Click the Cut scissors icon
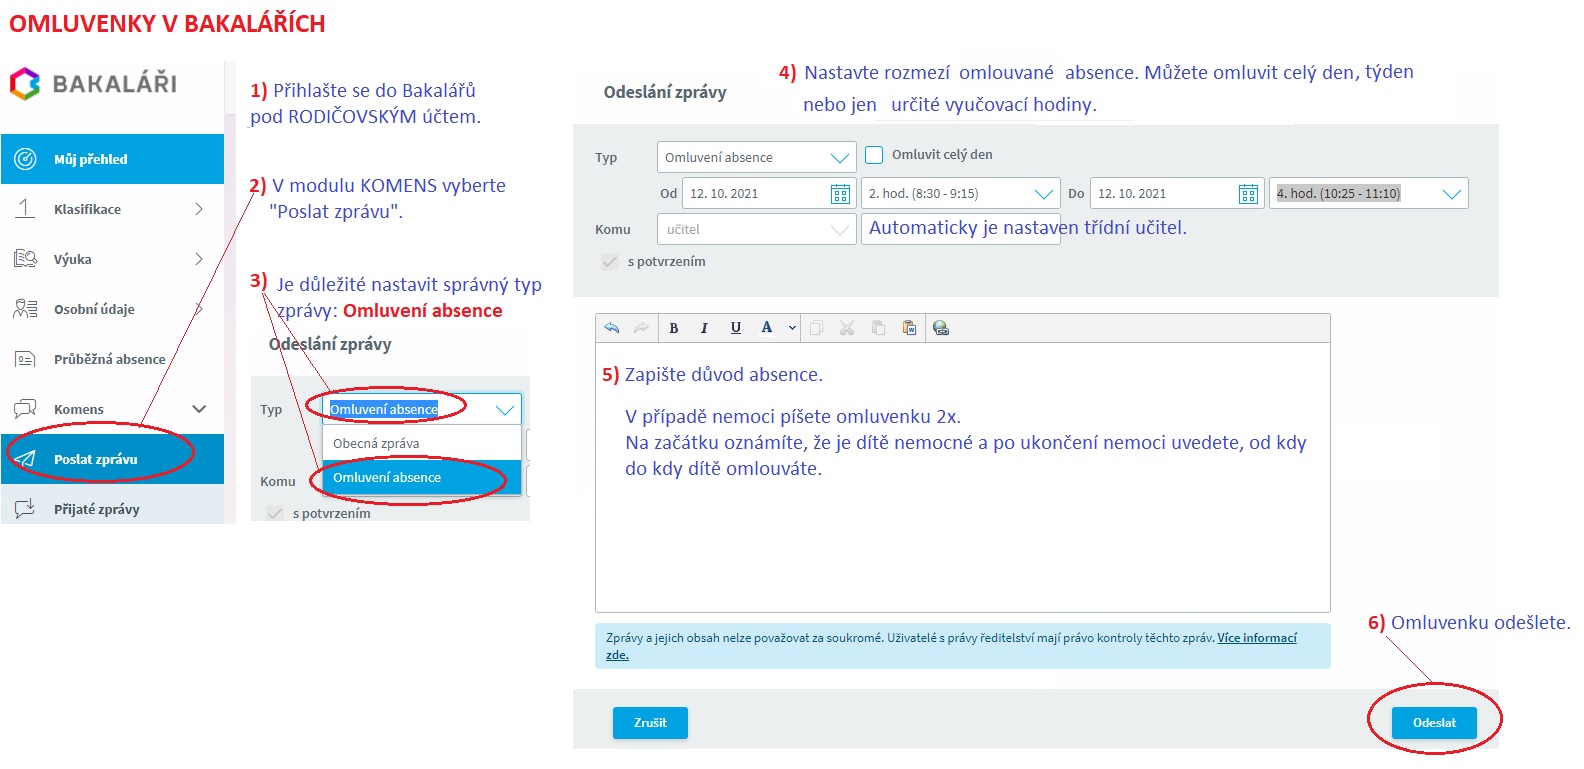1584x769 pixels. pyautogui.click(x=847, y=328)
